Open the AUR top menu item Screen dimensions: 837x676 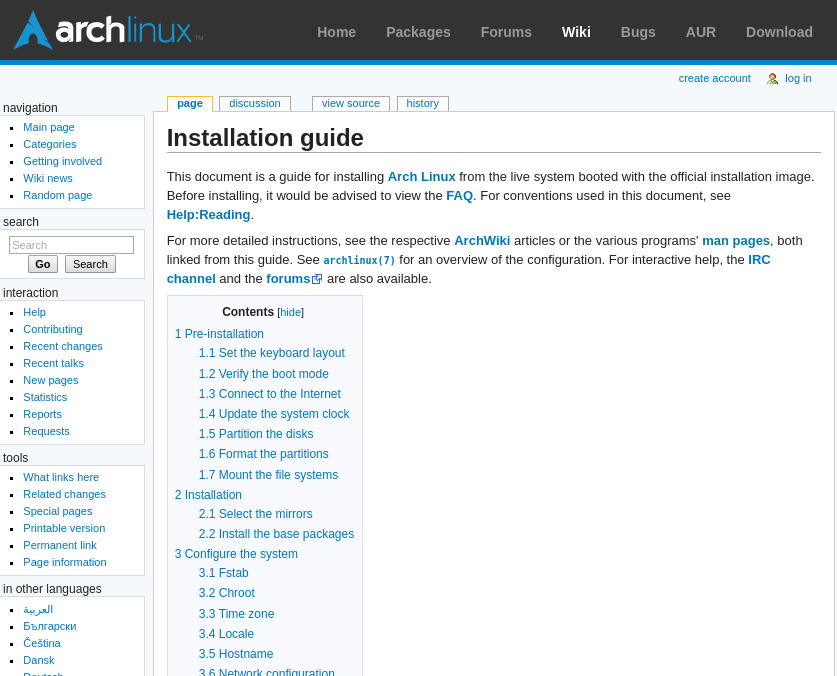click(x=700, y=32)
